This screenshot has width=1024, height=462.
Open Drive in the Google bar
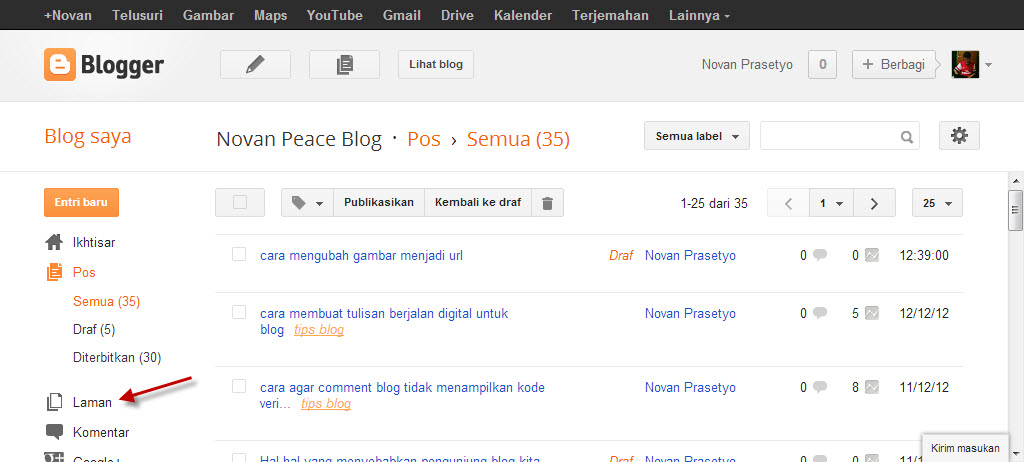click(457, 15)
